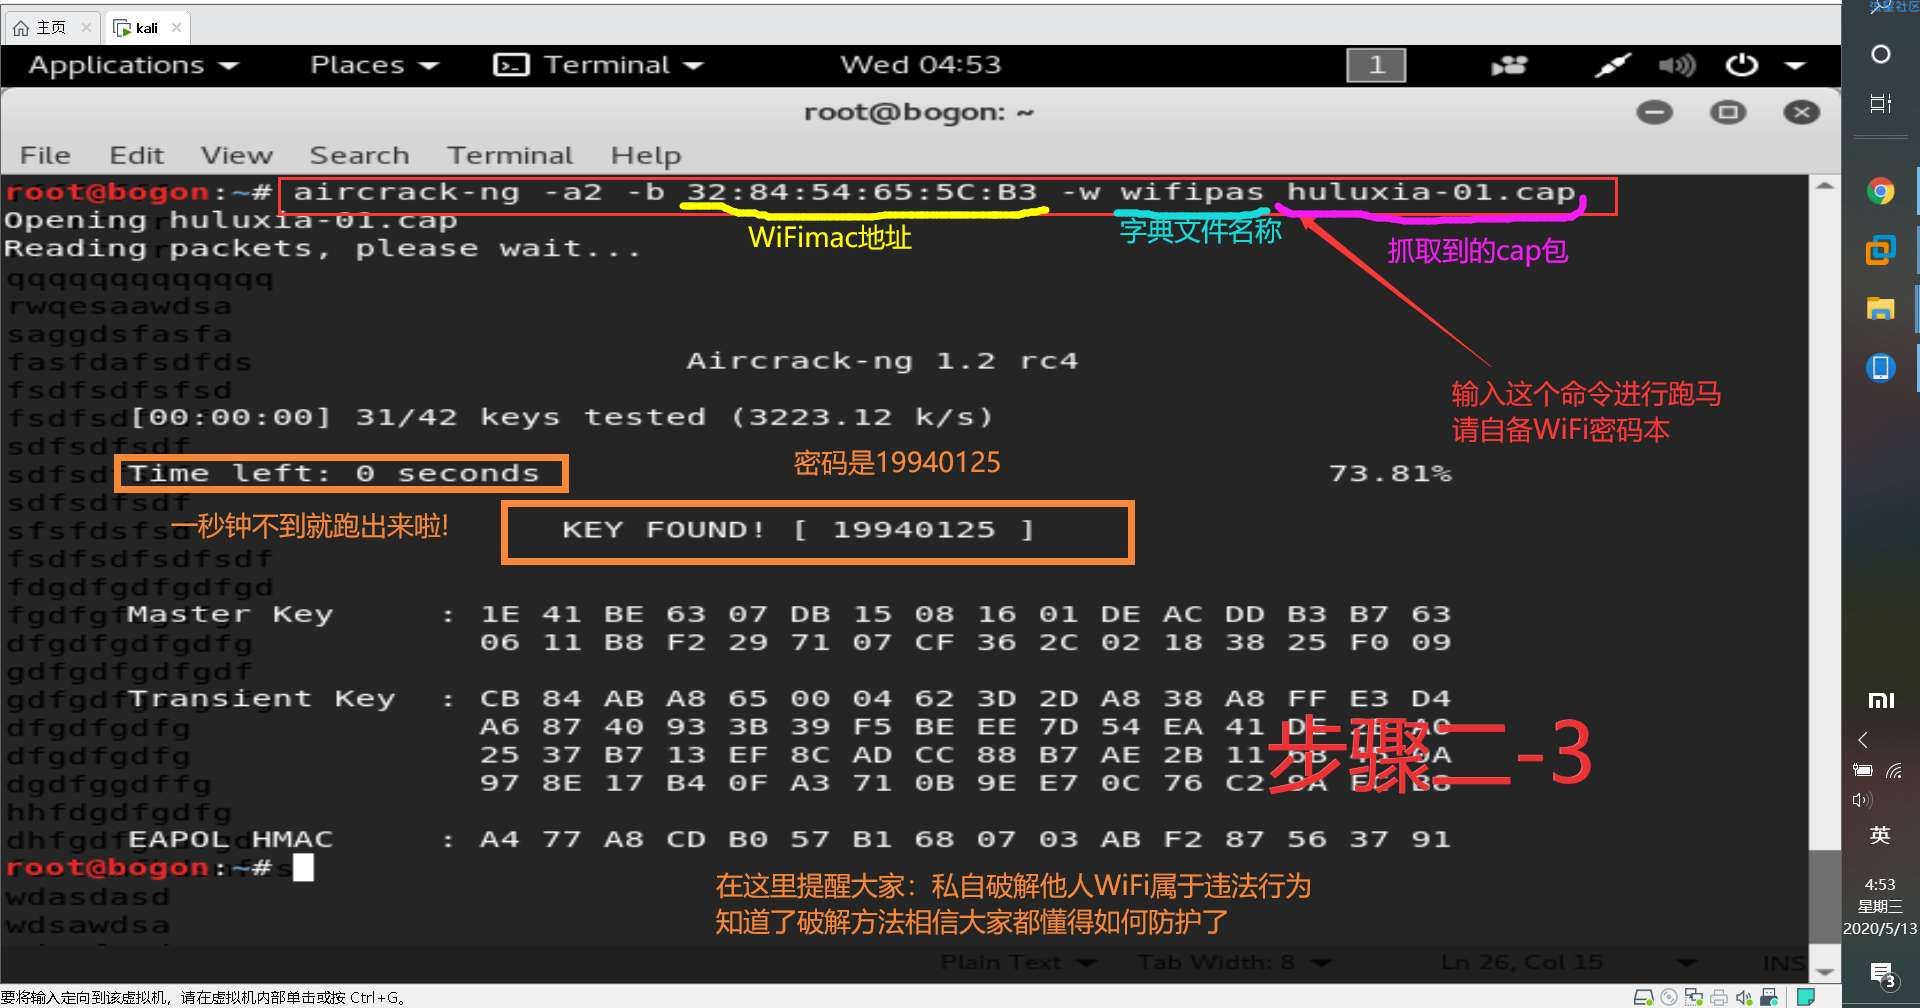This screenshot has height=1008, width=1920.
Task: Click the "Reading packets, please wait..." line
Action: coord(322,248)
